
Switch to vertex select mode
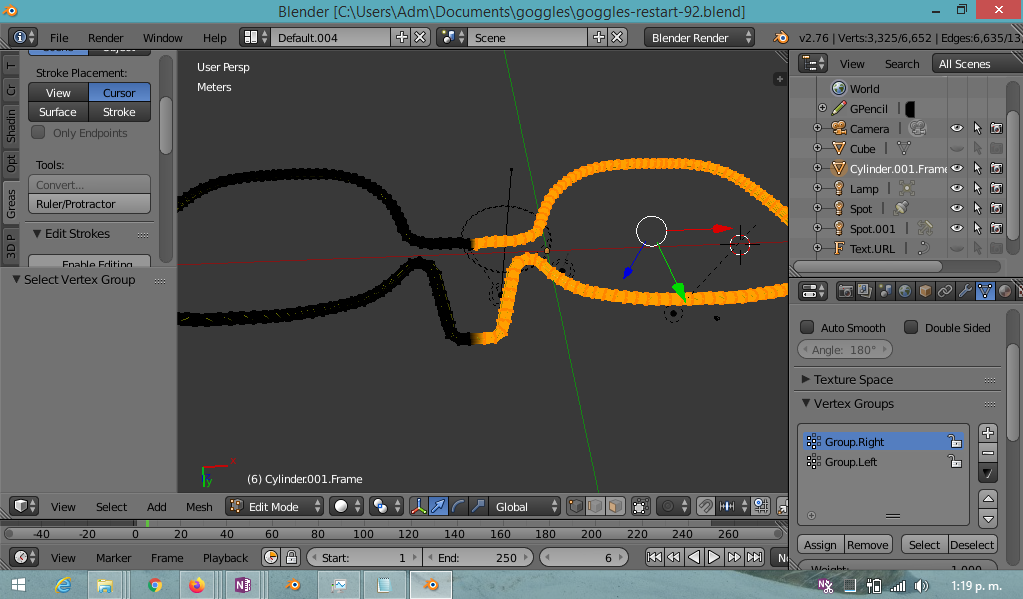pyautogui.click(x=575, y=506)
